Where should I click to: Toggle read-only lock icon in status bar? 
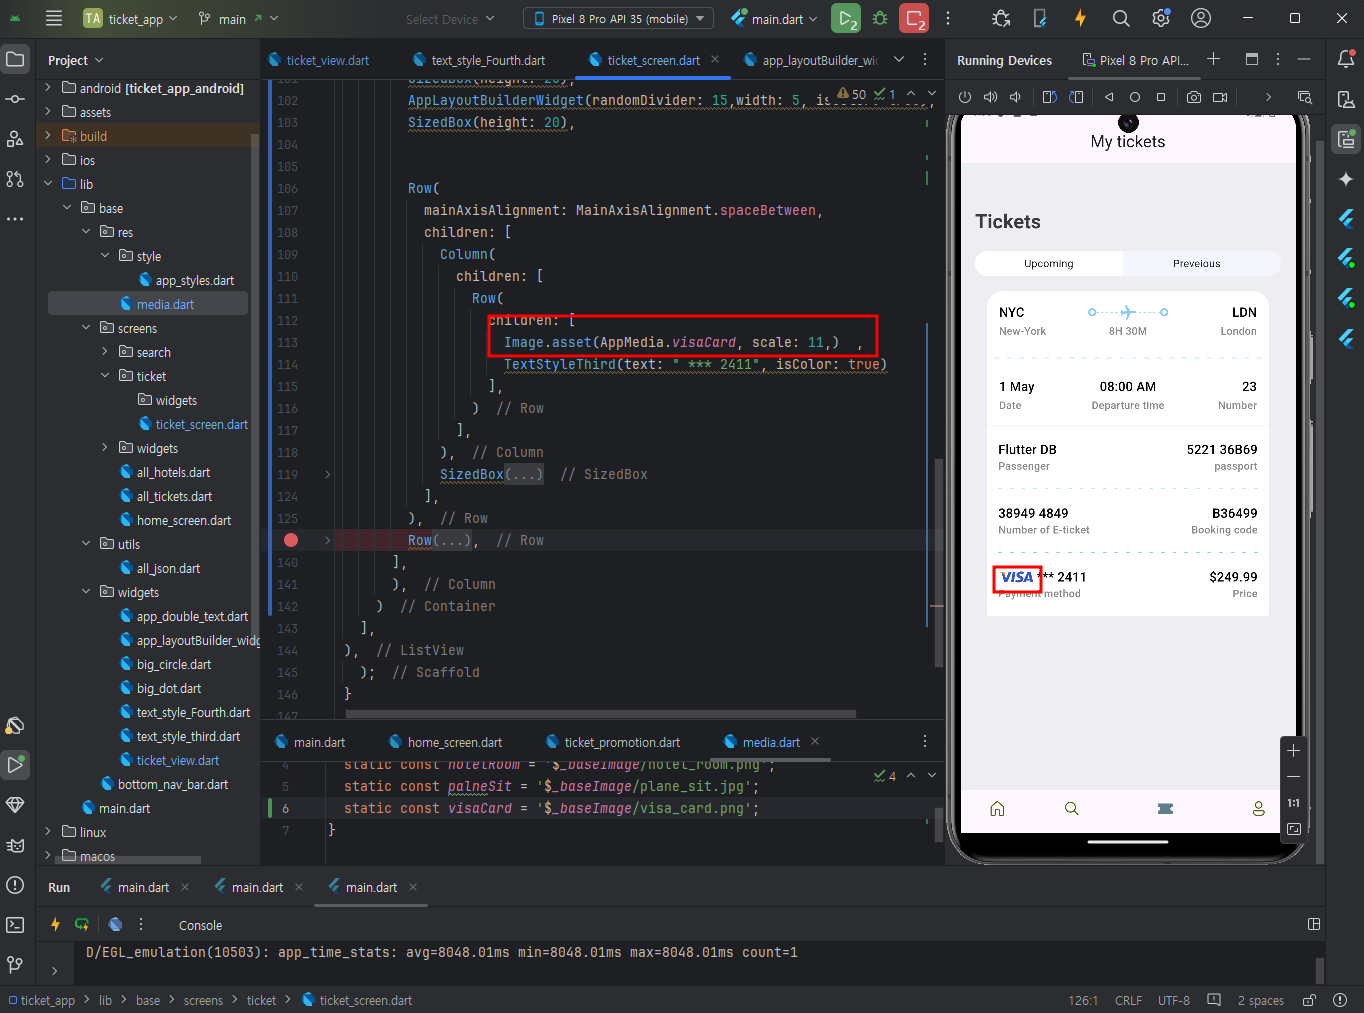(x=1309, y=1000)
